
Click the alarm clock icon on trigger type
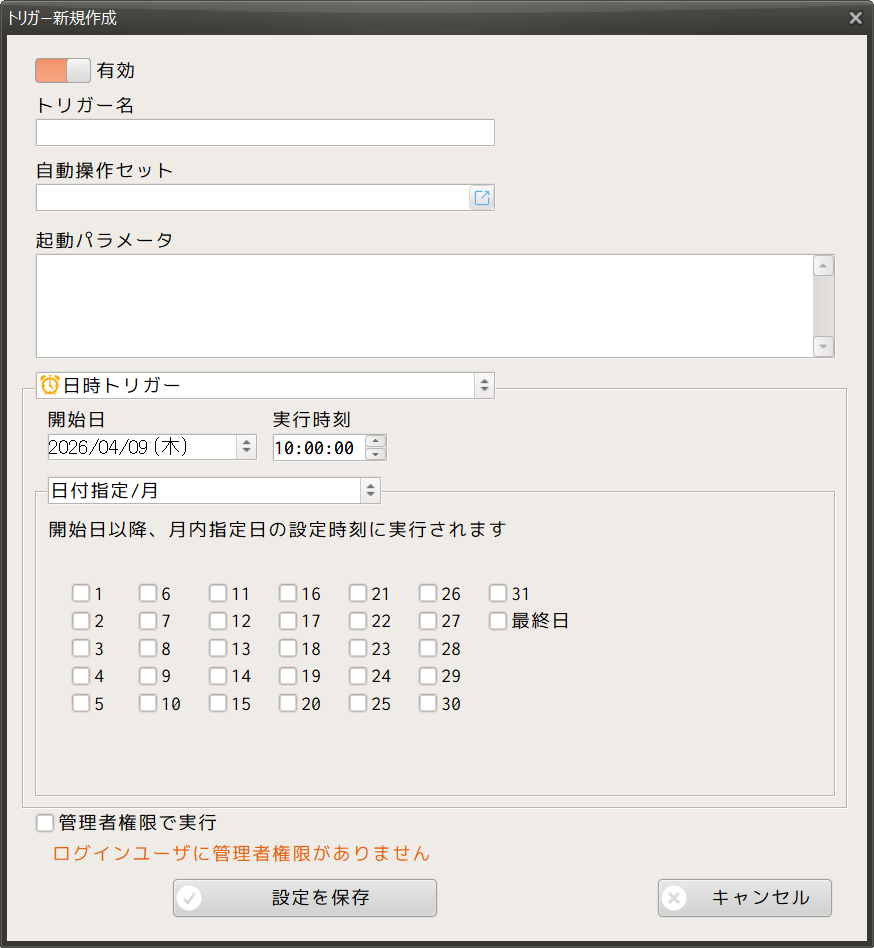(49, 385)
